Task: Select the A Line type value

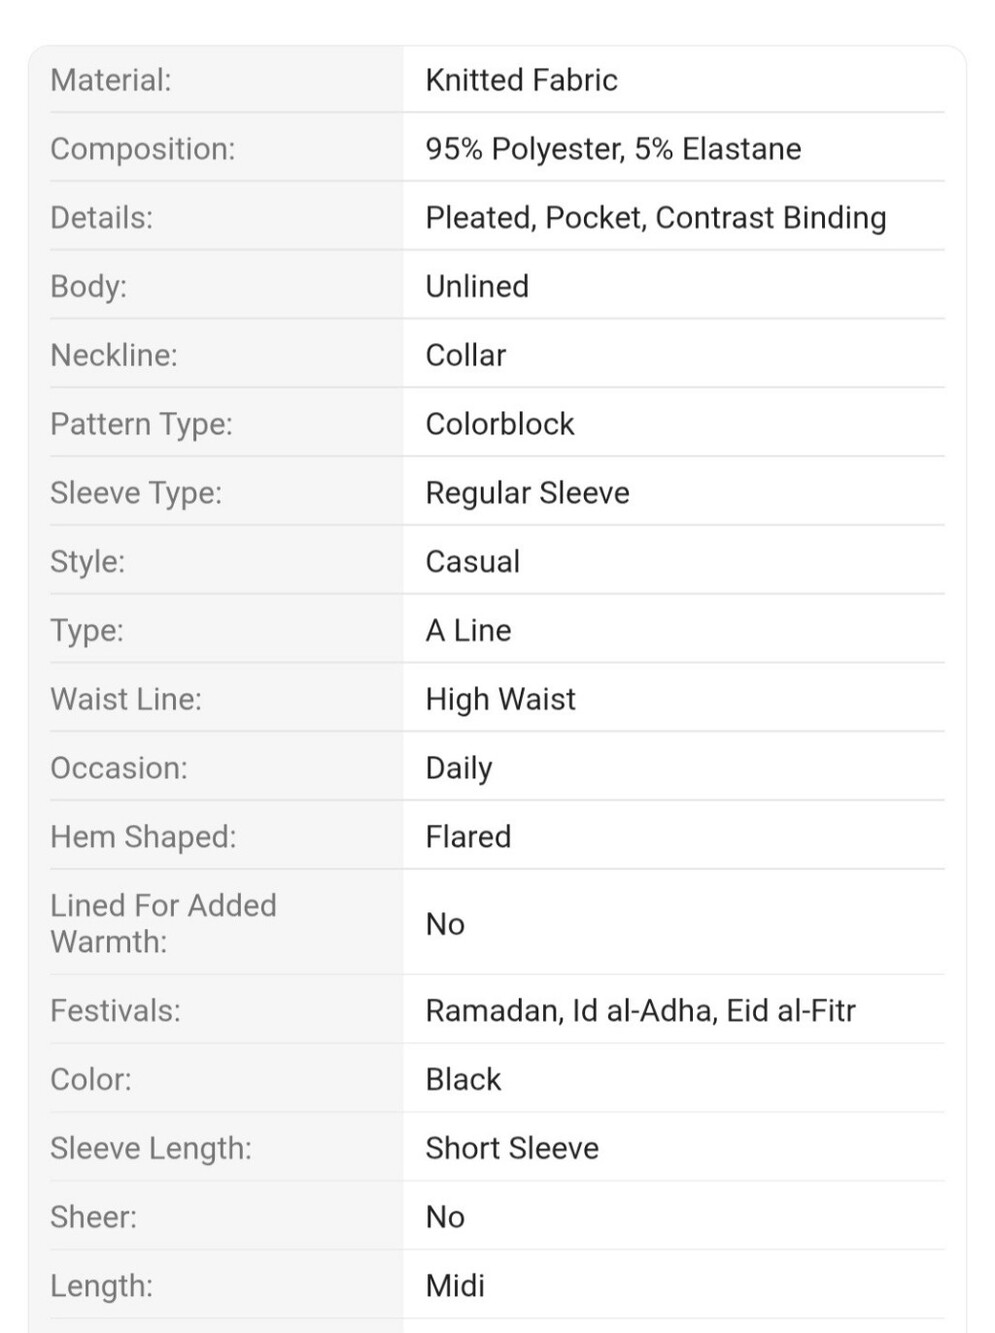Action: tap(468, 631)
